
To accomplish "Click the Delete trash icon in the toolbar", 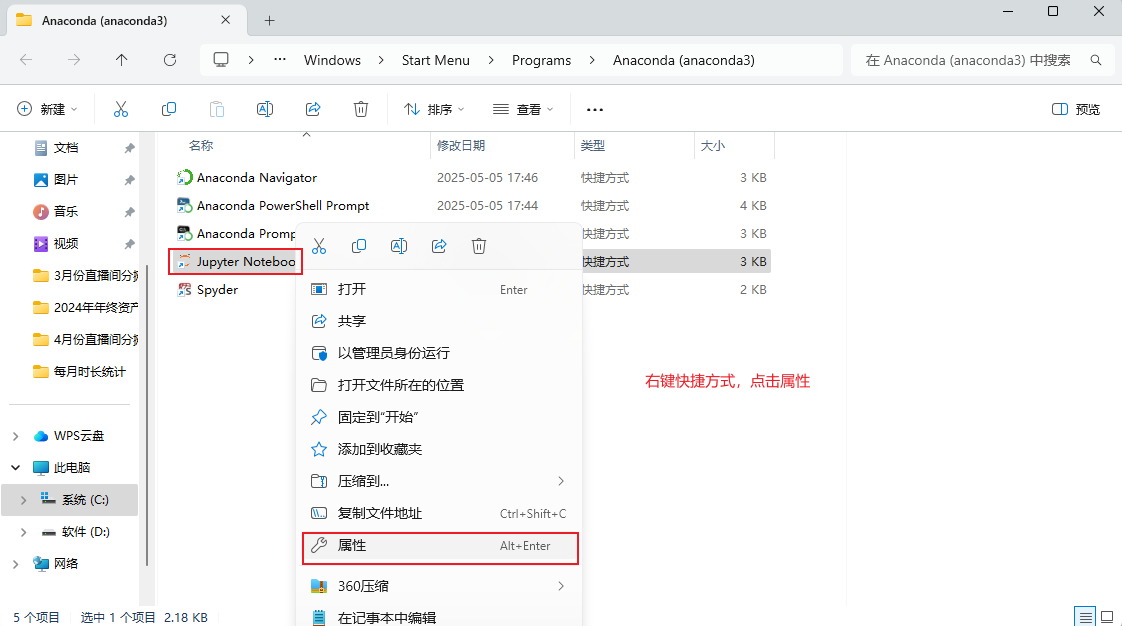I will click(x=361, y=109).
